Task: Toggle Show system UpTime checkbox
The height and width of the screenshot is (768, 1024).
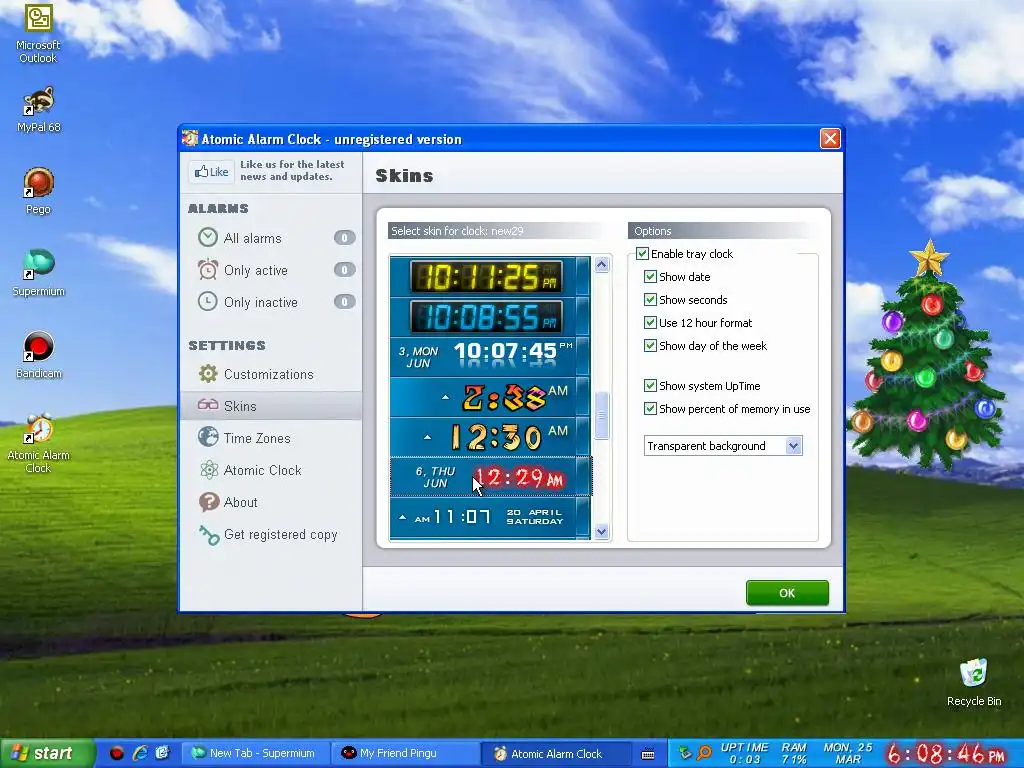Action: [x=650, y=385]
